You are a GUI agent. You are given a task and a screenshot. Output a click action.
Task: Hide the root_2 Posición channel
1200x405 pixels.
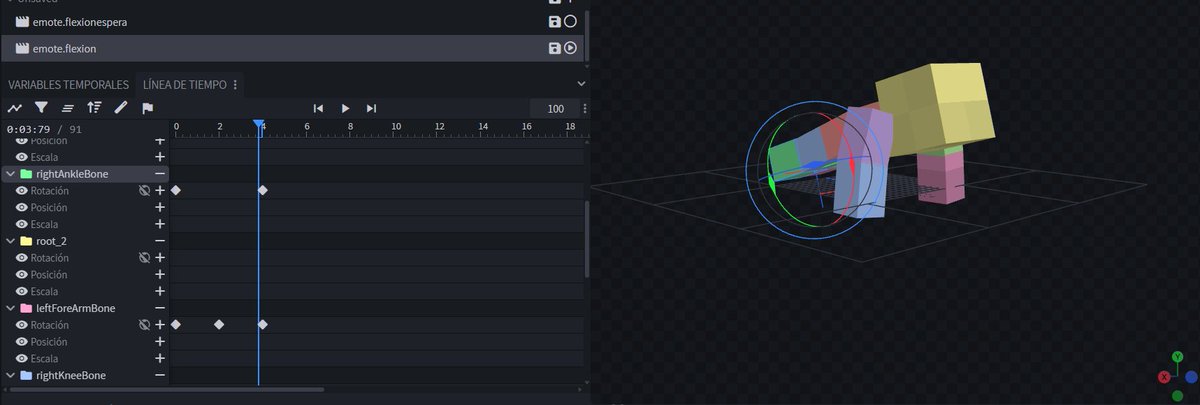[x=21, y=274]
